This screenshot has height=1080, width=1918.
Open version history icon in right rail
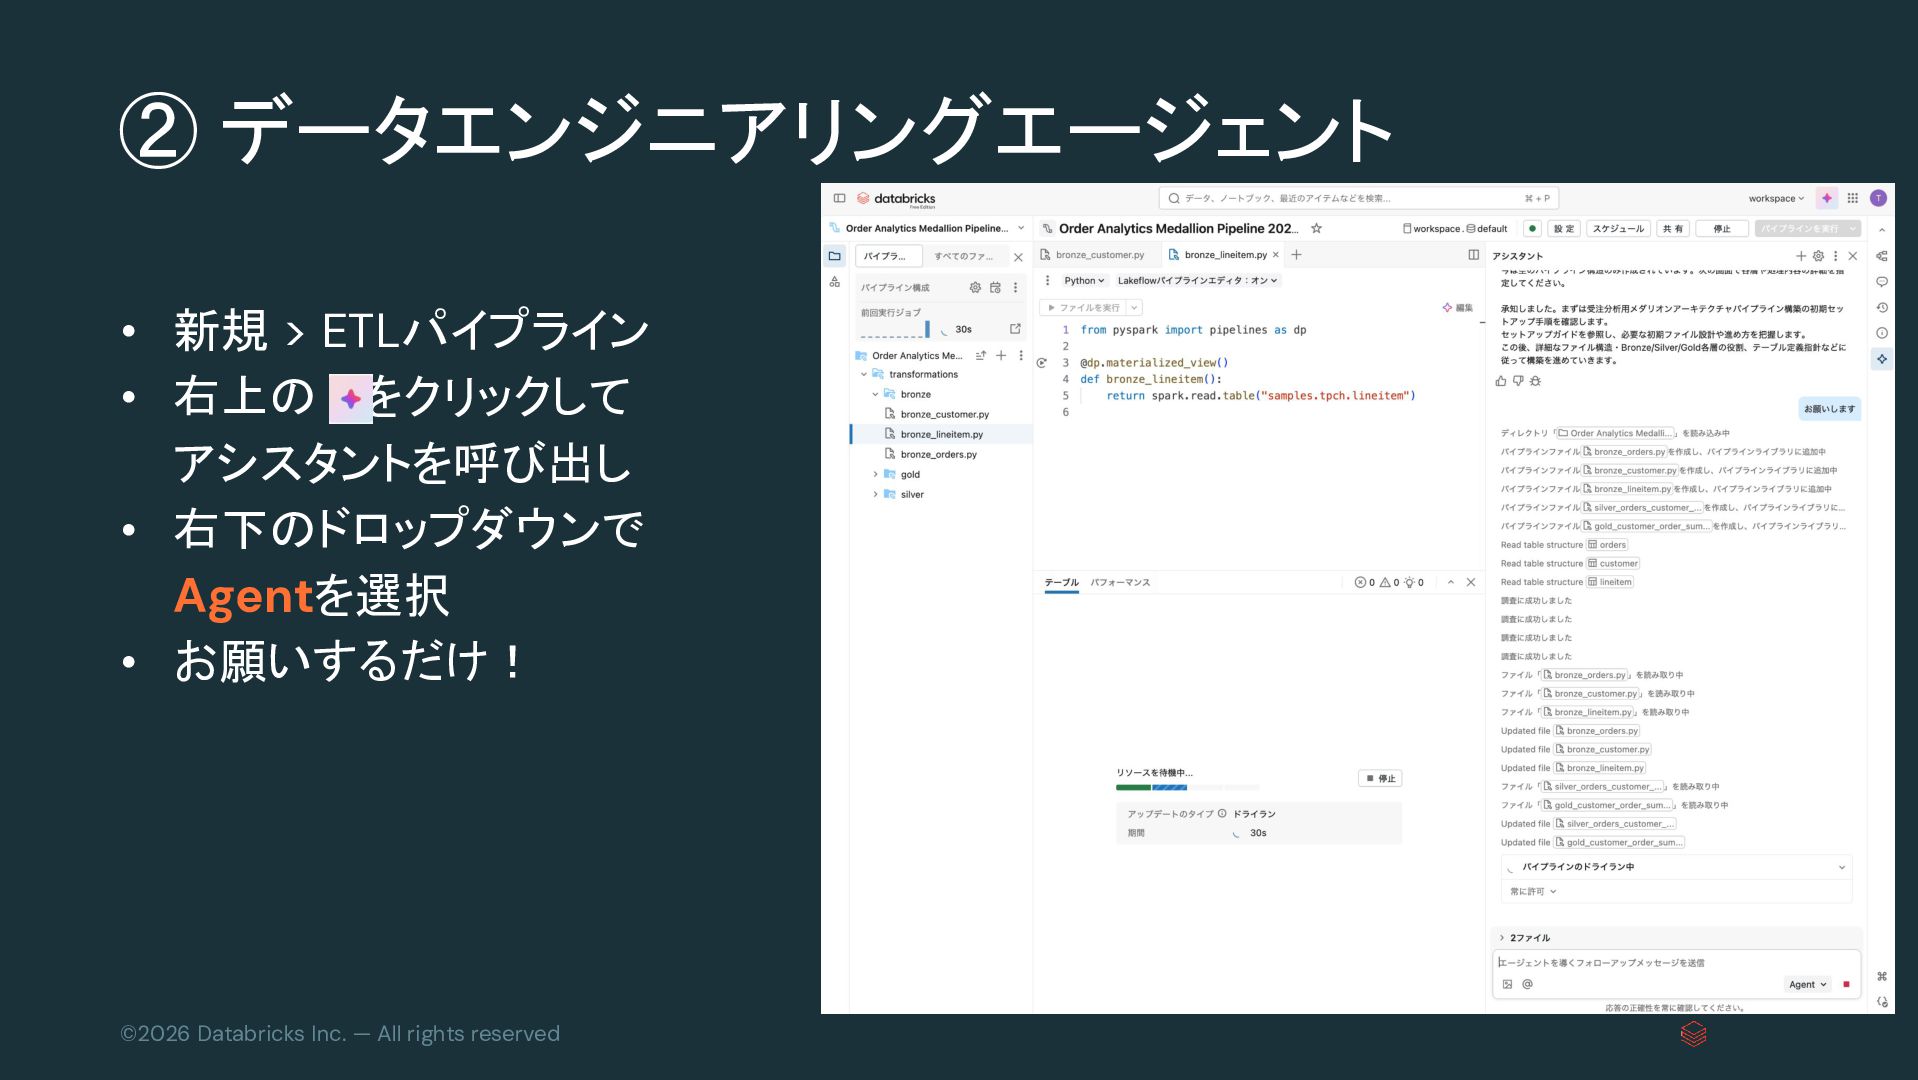click(1882, 308)
